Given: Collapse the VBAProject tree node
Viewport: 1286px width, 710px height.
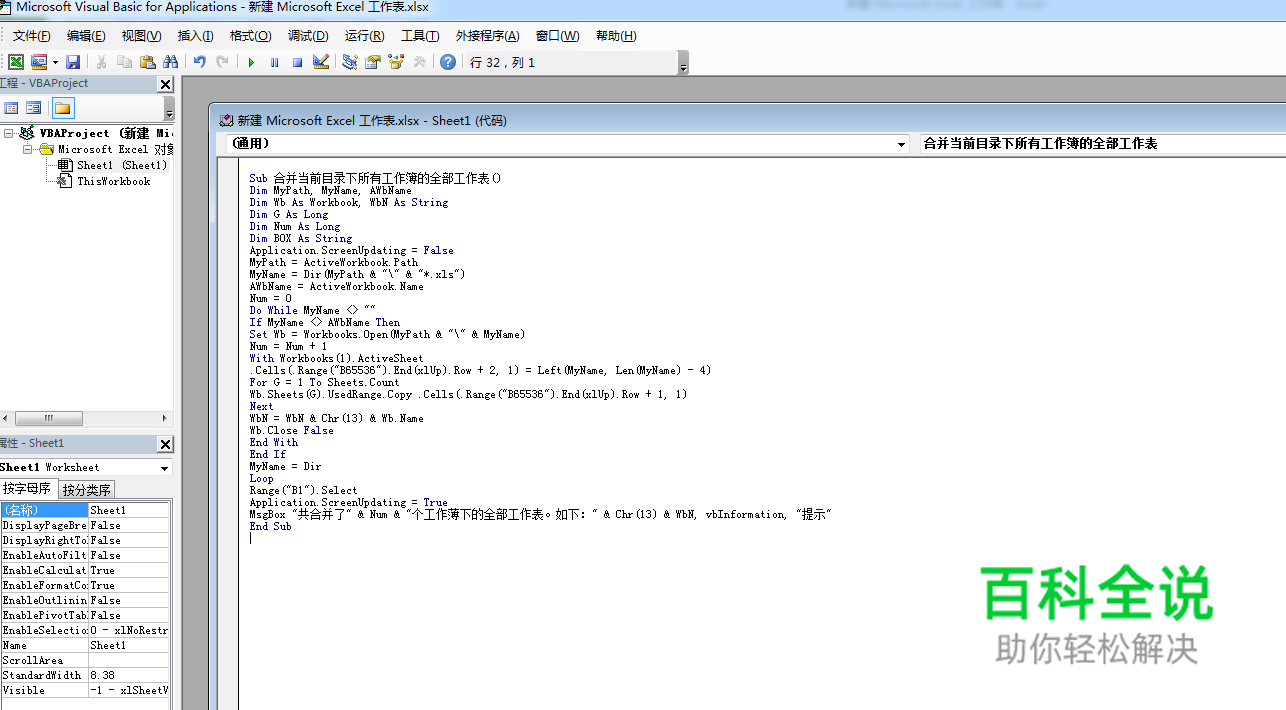Looking at the screenshot, I should [9, 133].
